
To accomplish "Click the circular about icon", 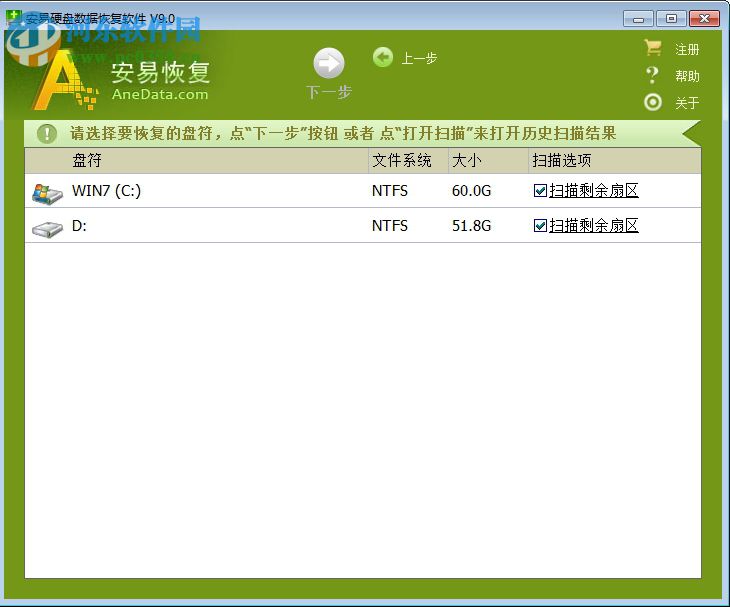I will coord(653,102).
